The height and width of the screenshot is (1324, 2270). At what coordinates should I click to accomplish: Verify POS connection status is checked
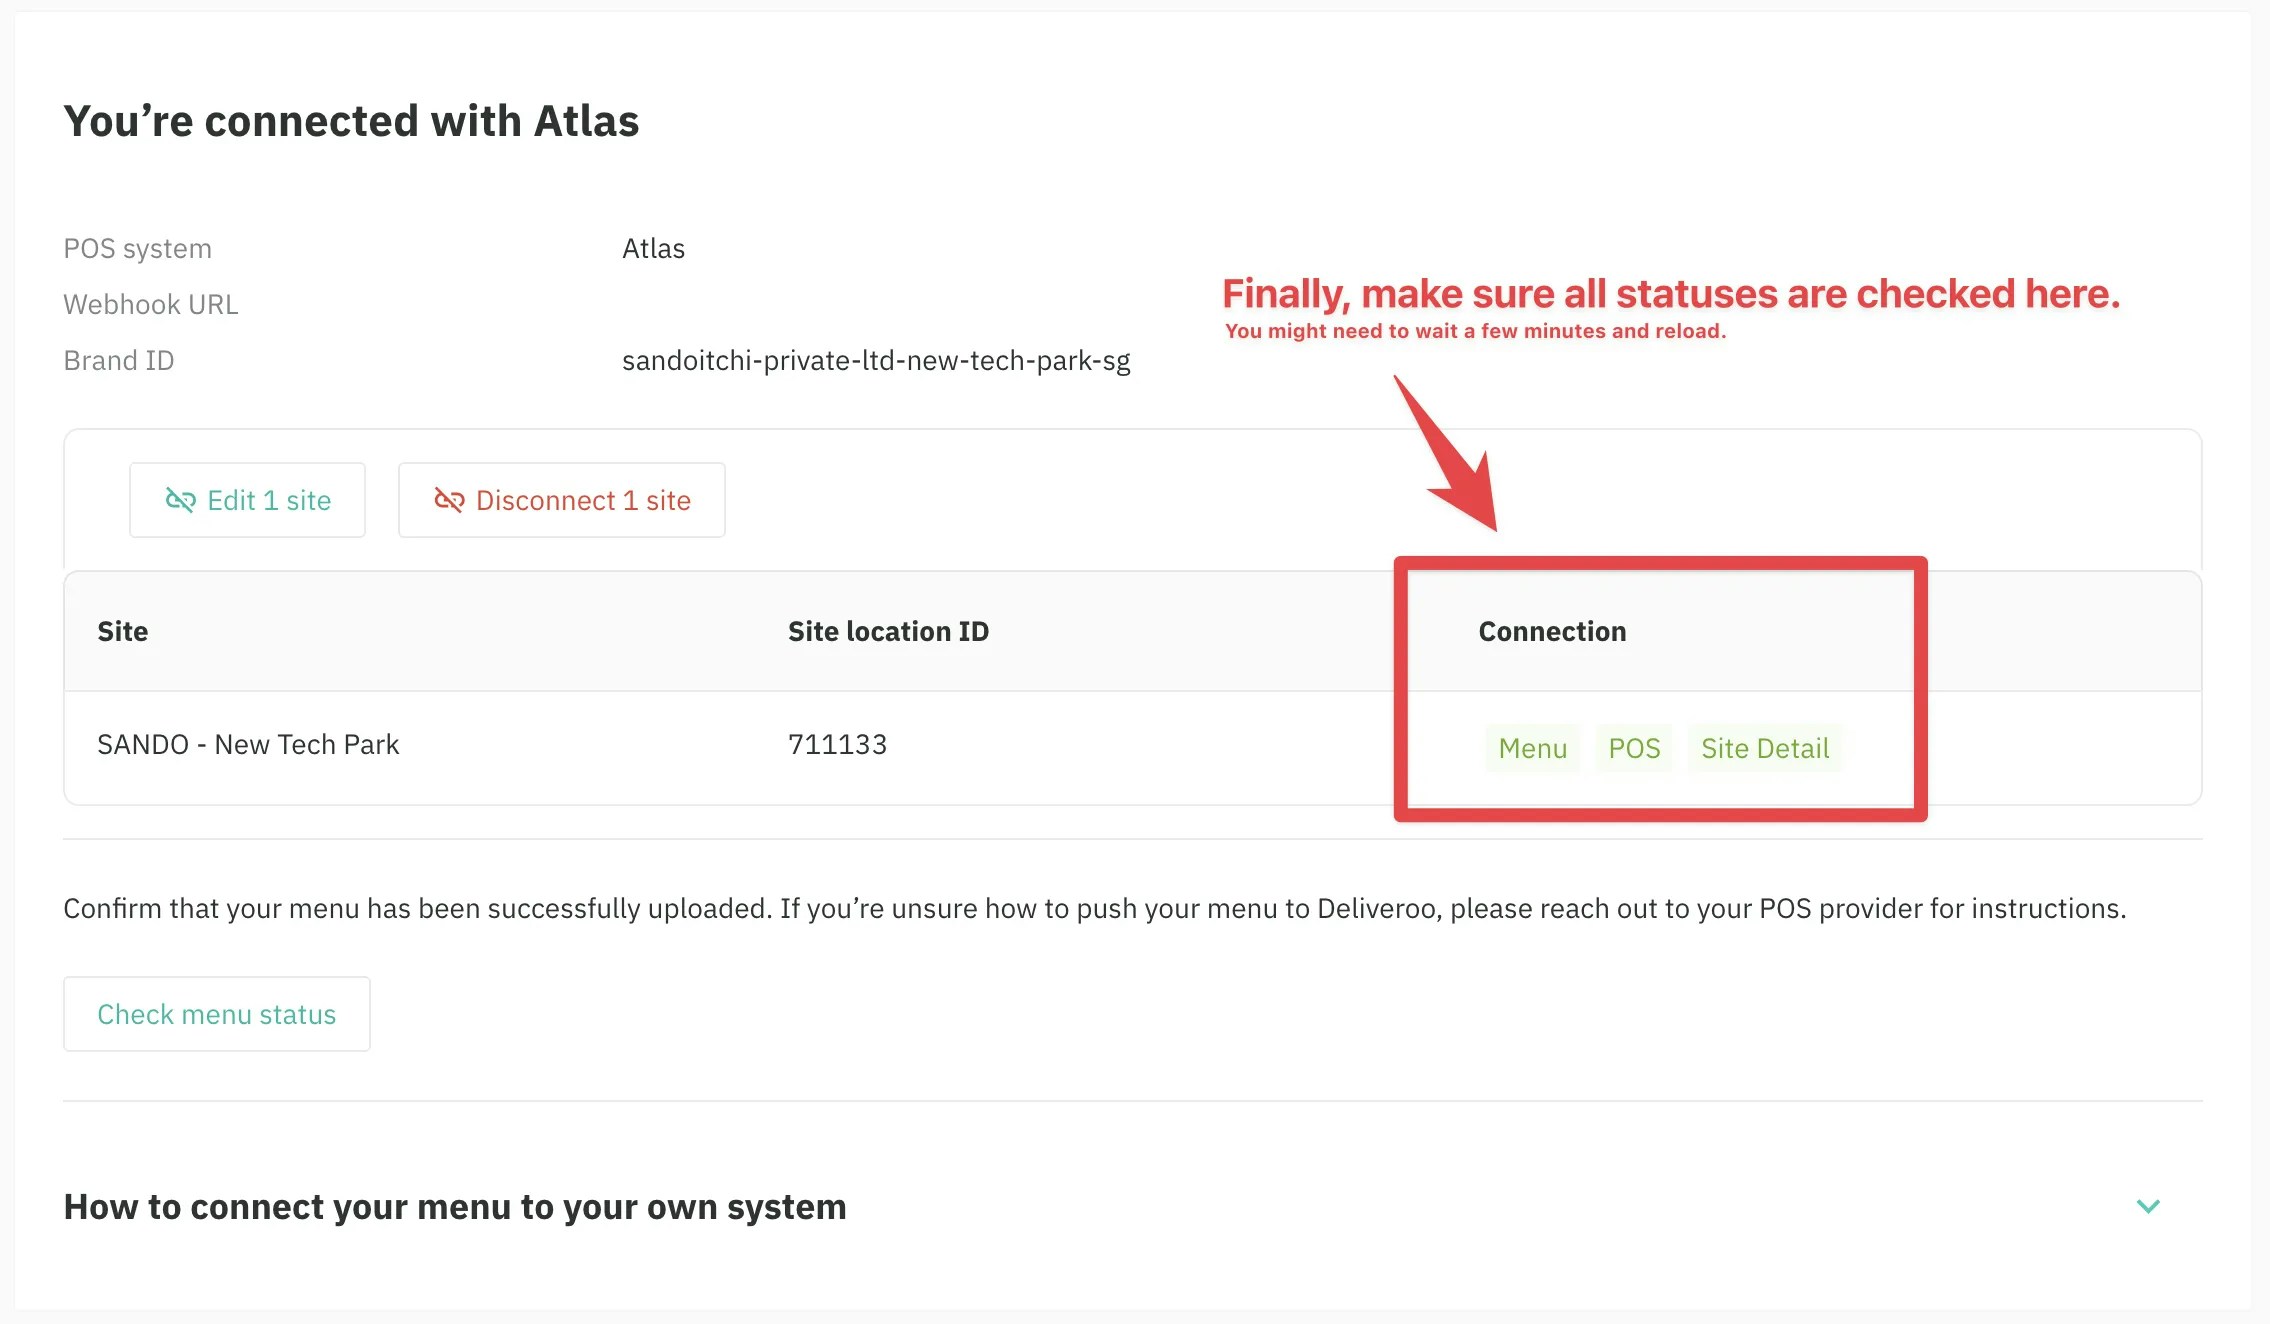point(1634,747)
